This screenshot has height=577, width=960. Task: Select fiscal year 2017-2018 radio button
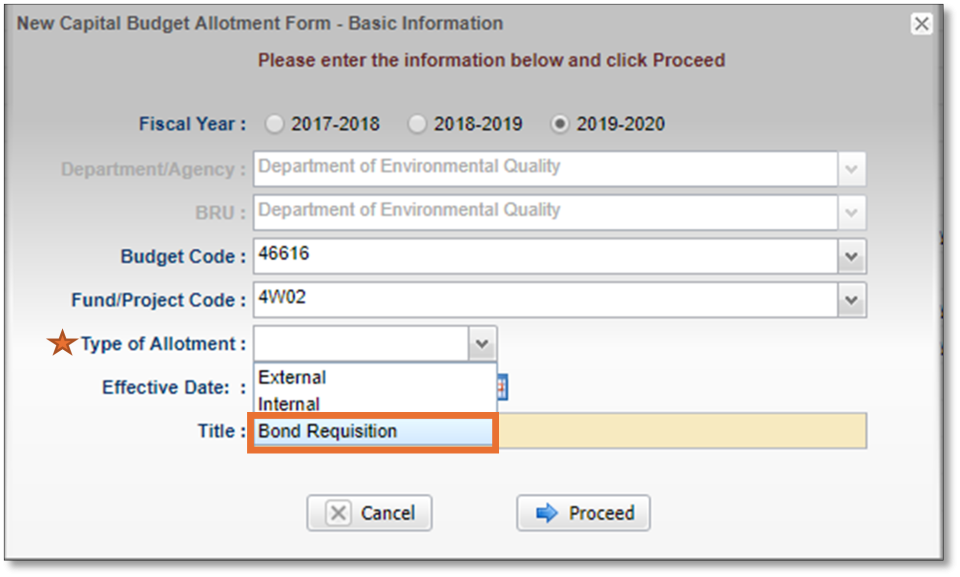pyautogui.click(x=274, y=124)
